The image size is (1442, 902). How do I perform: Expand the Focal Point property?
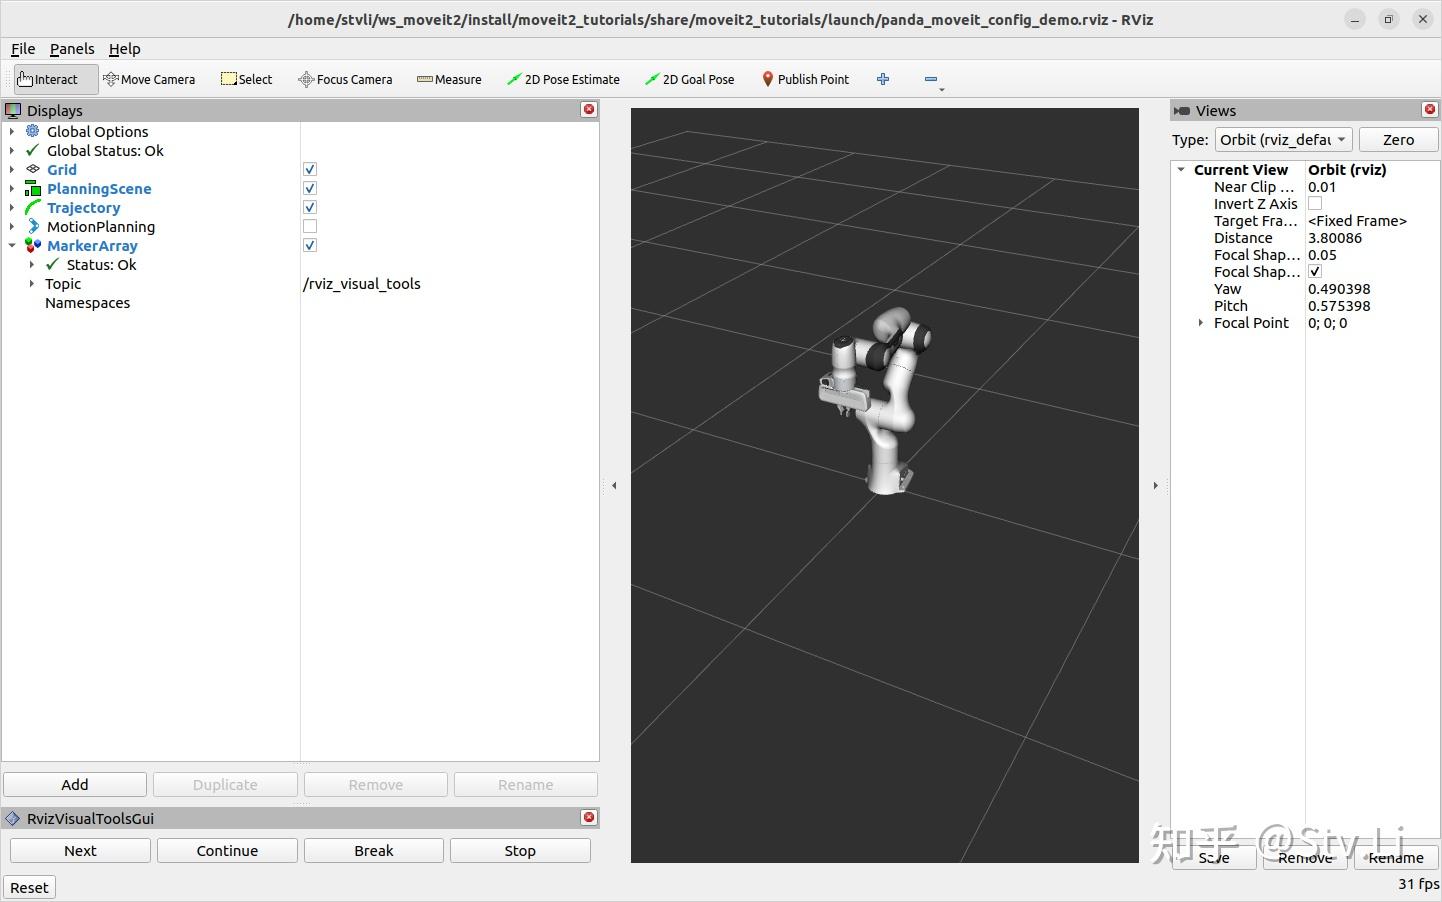pyautogui.click(x=1200, y=322)
